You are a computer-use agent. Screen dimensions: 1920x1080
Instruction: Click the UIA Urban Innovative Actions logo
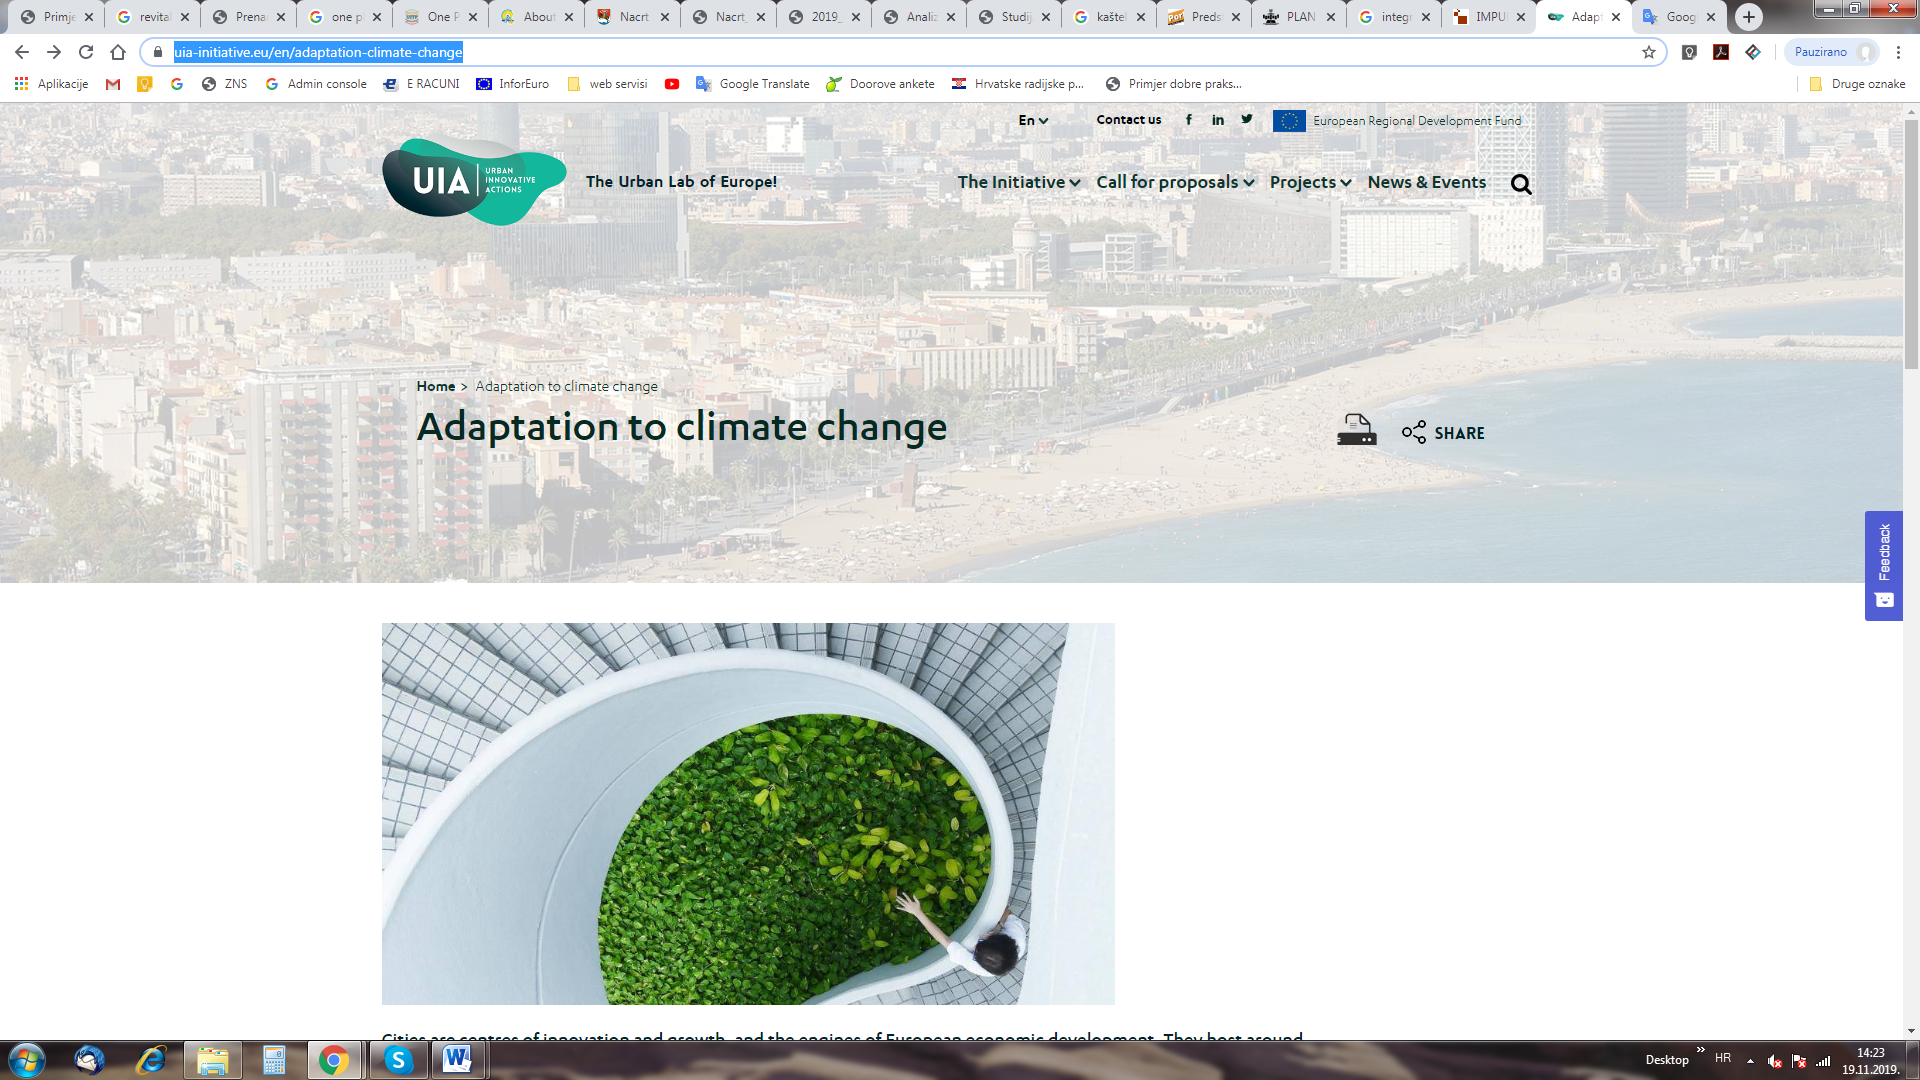click(x=474, y=181)
